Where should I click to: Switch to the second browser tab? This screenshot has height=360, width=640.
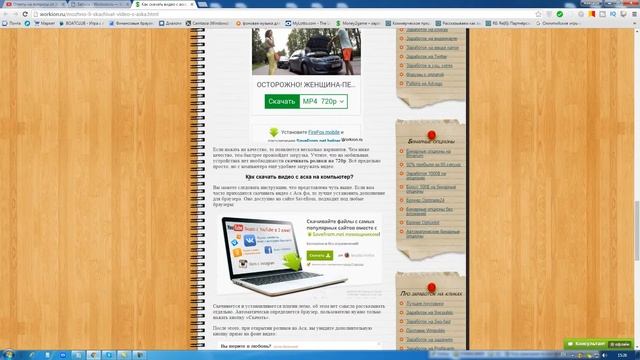[99, 4]
